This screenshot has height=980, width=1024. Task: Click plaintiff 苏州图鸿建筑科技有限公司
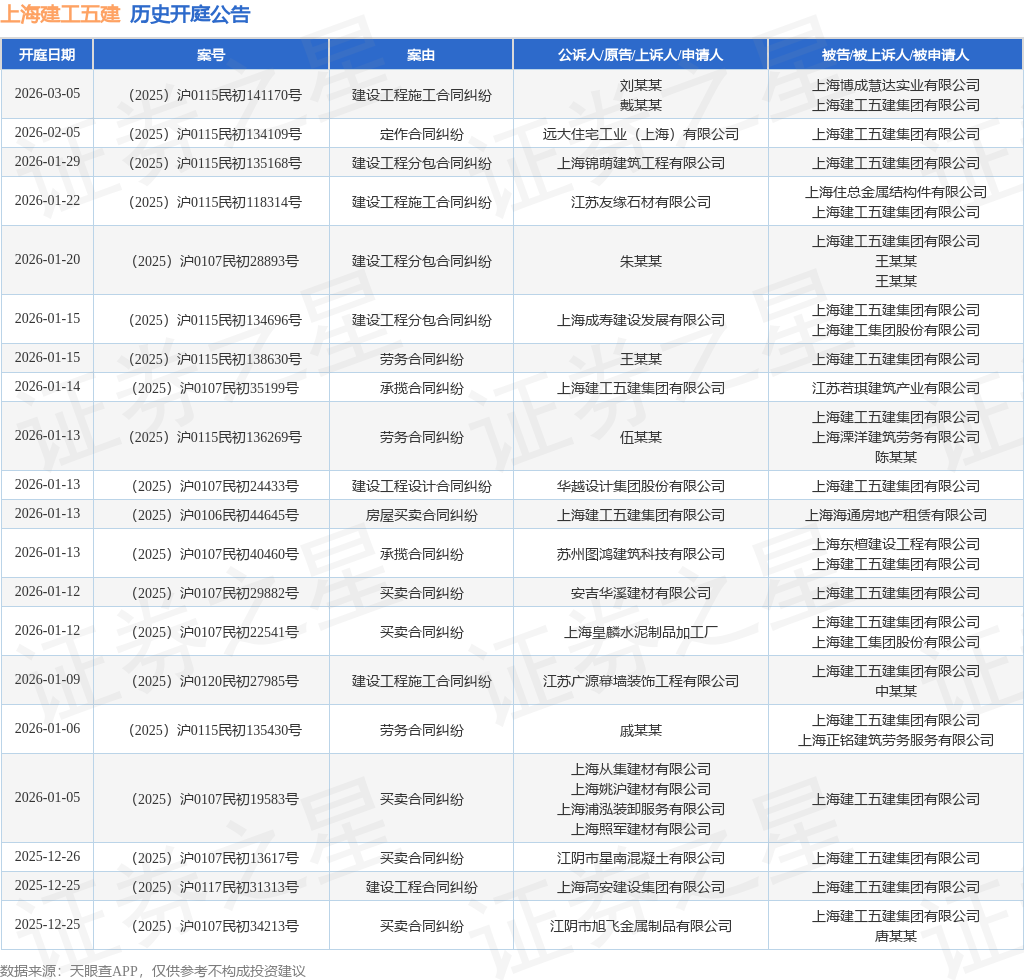click(x=641, y=554)
